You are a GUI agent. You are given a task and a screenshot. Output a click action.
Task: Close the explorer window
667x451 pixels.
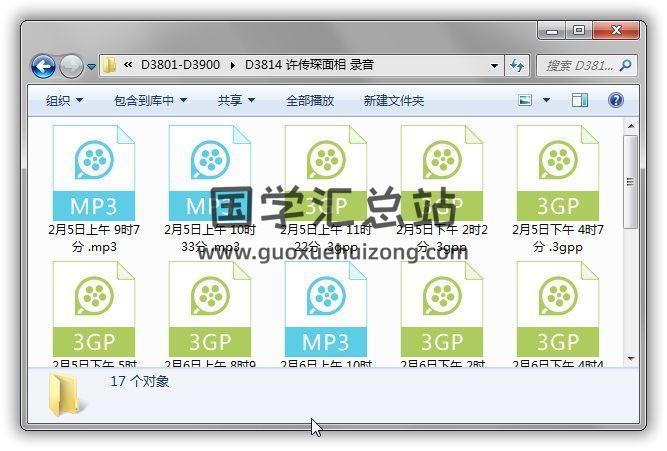[616, 31]
